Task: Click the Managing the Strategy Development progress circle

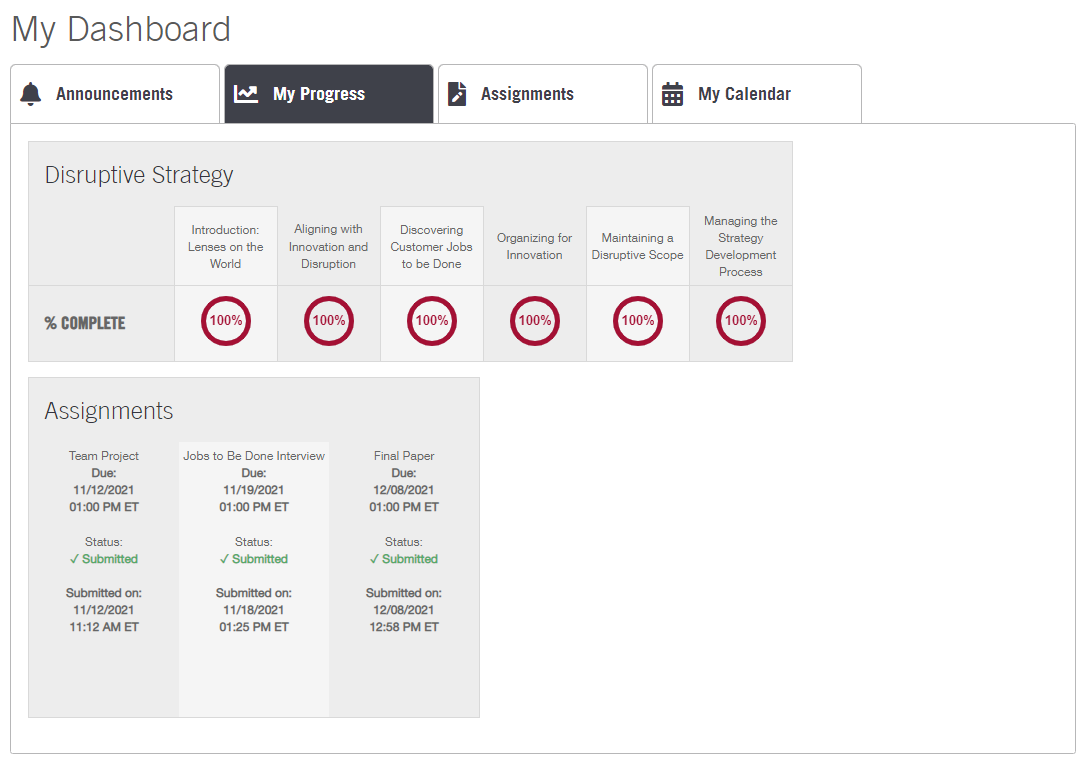Action: pos(740,321)
